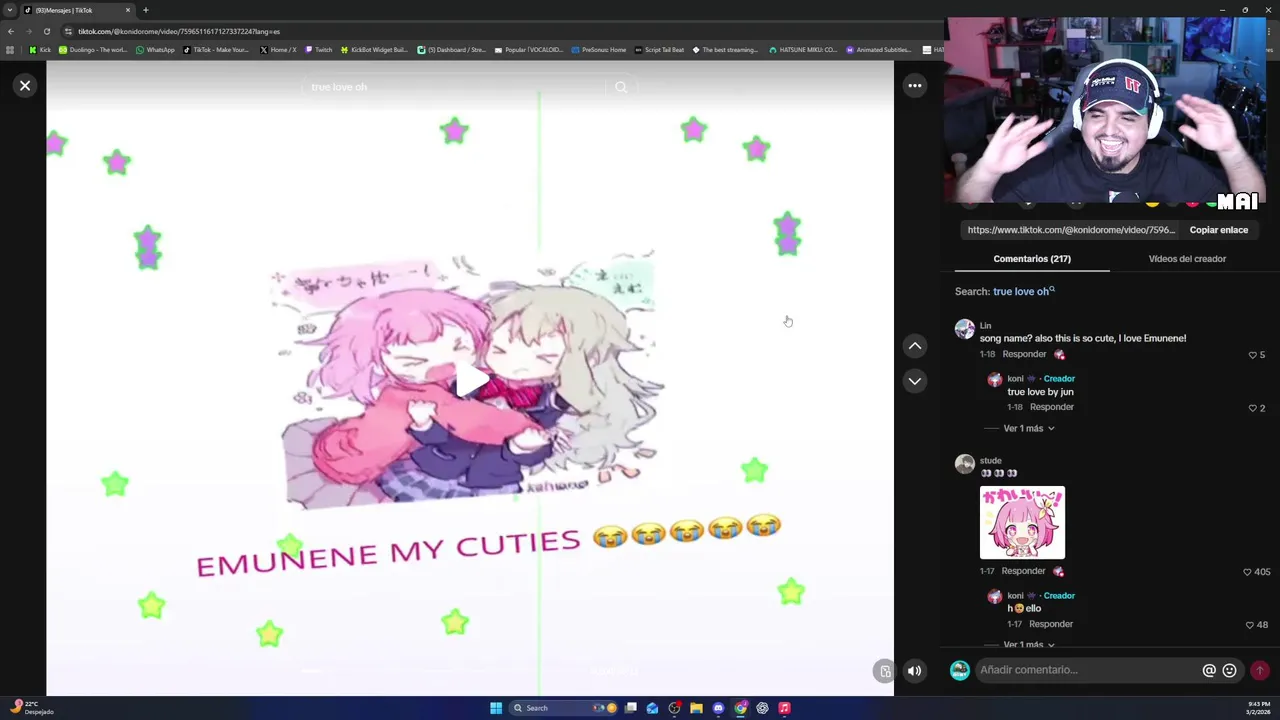Open the KickBot Widget Builder bookmark
The width and height of the screenshot is (1280, 720).
point(375,50)
